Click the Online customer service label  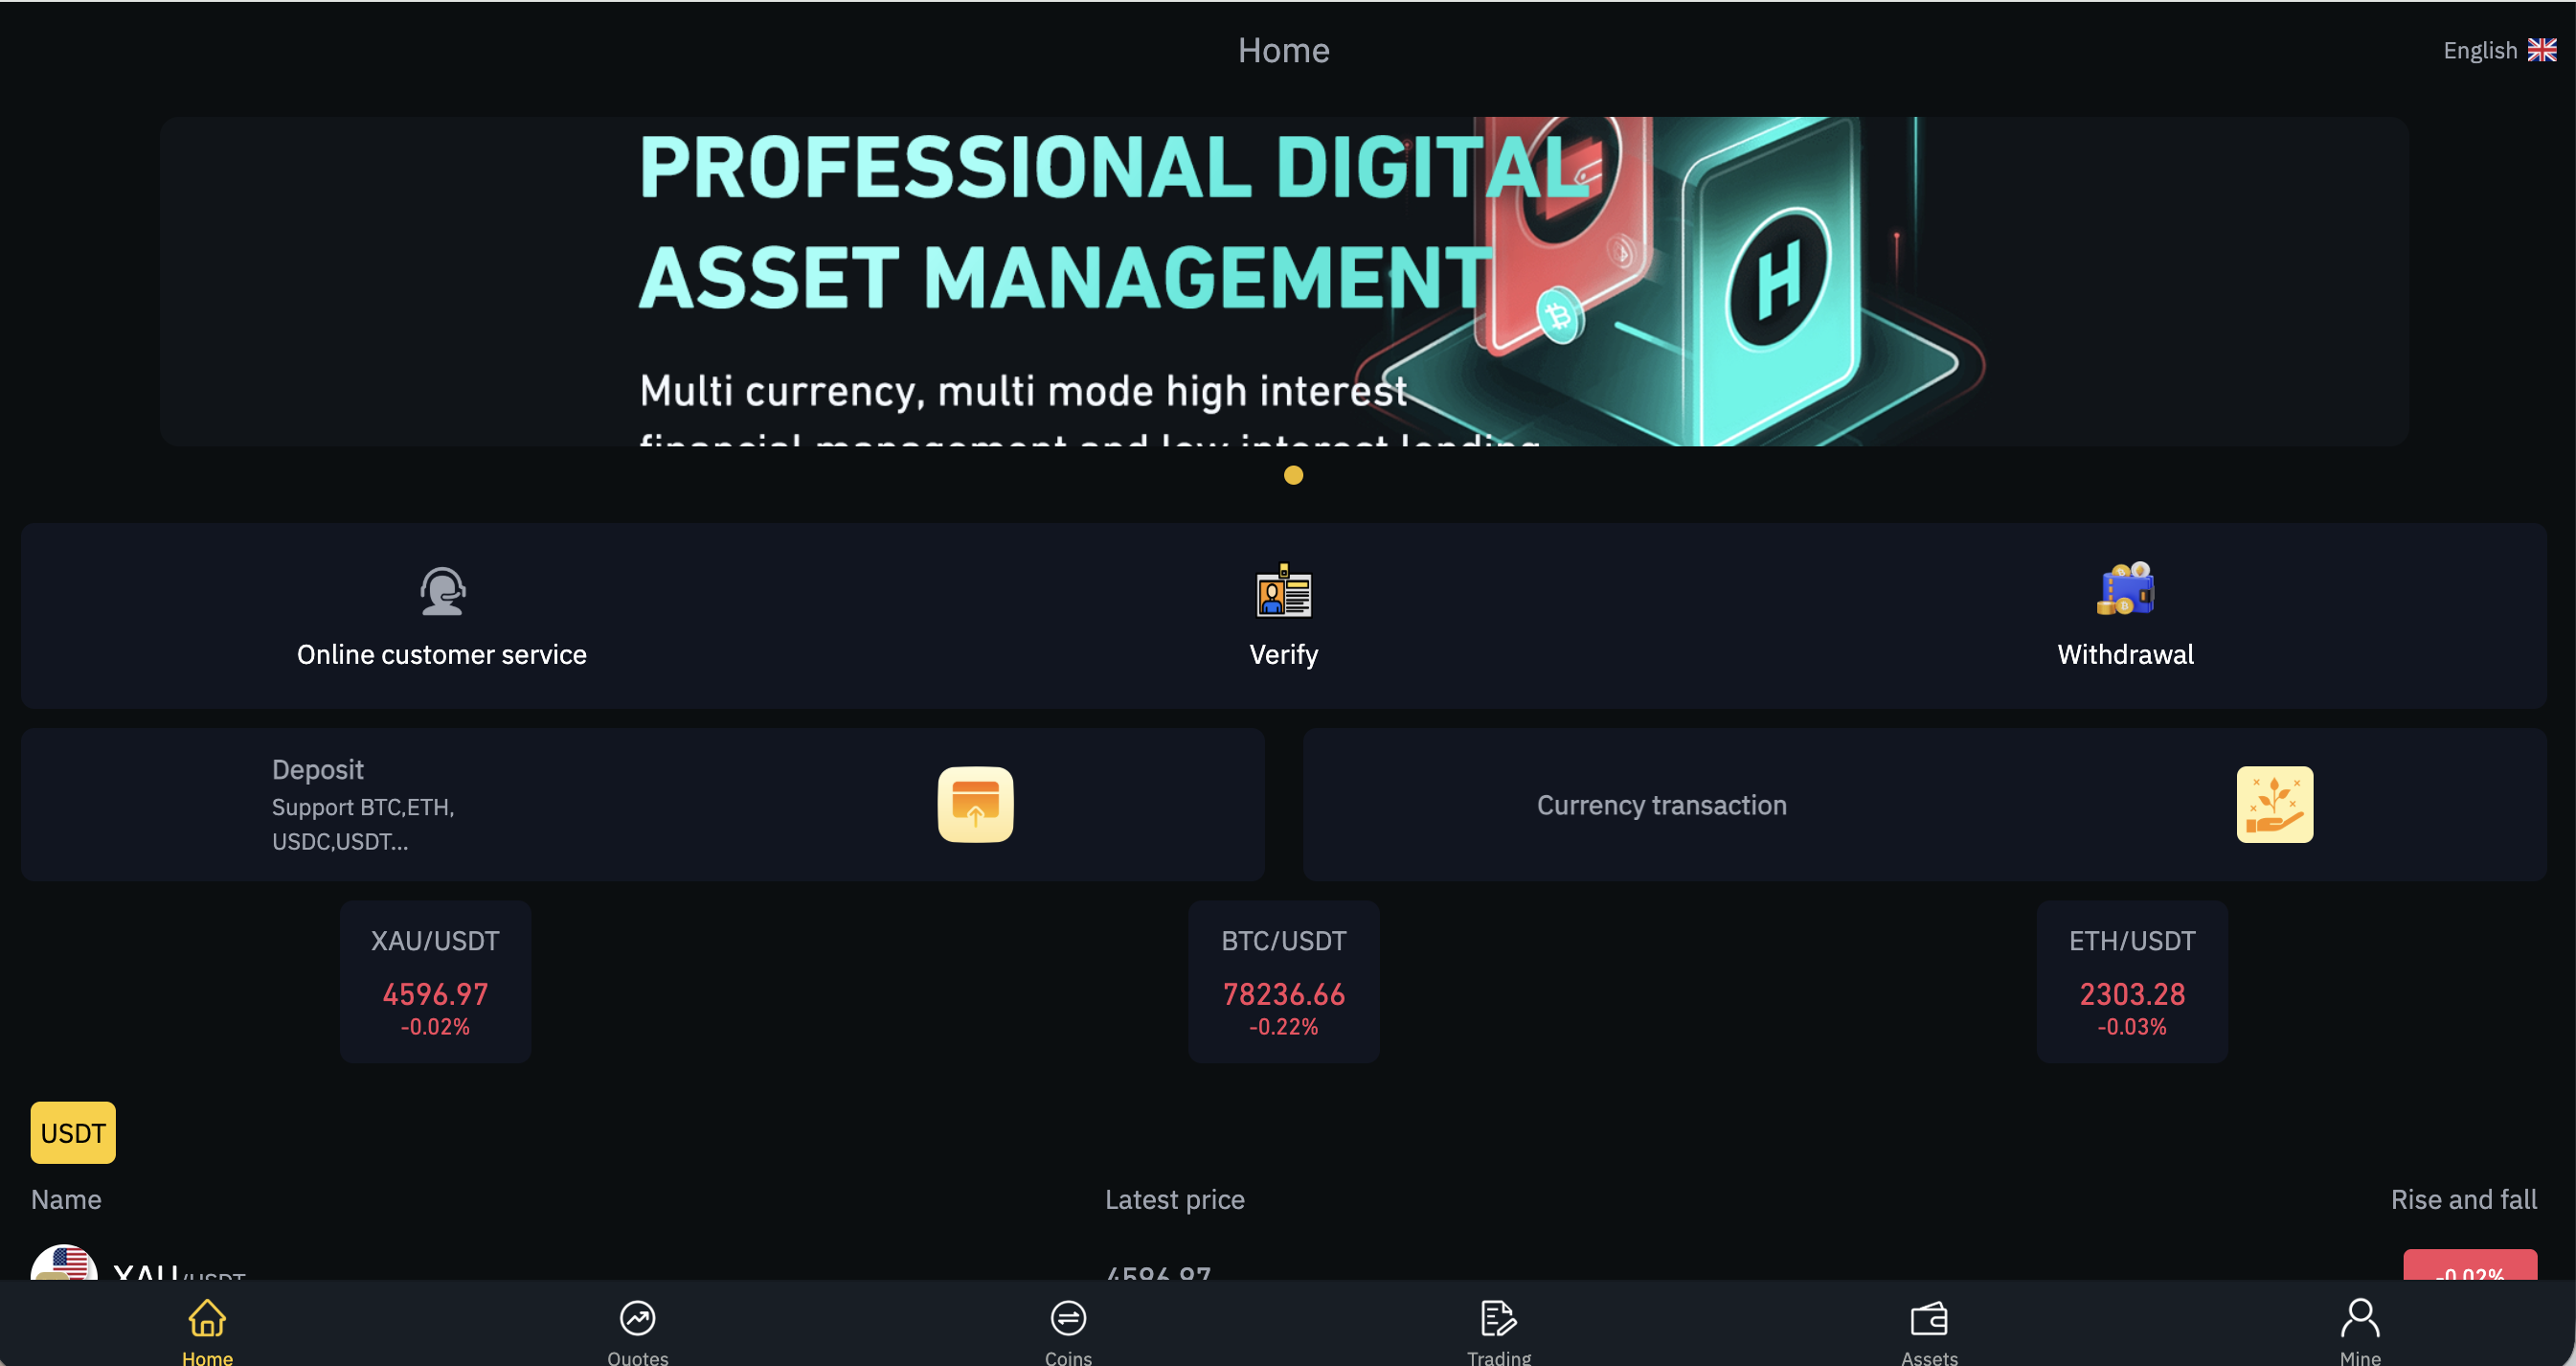point(442,654)
